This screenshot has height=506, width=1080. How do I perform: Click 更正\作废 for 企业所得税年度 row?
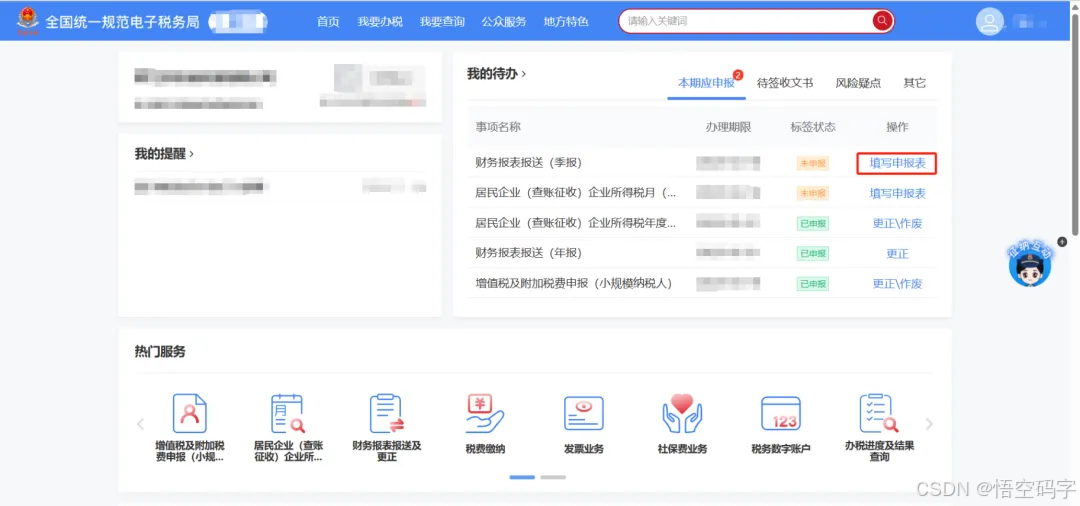click(x=897, y=224)
